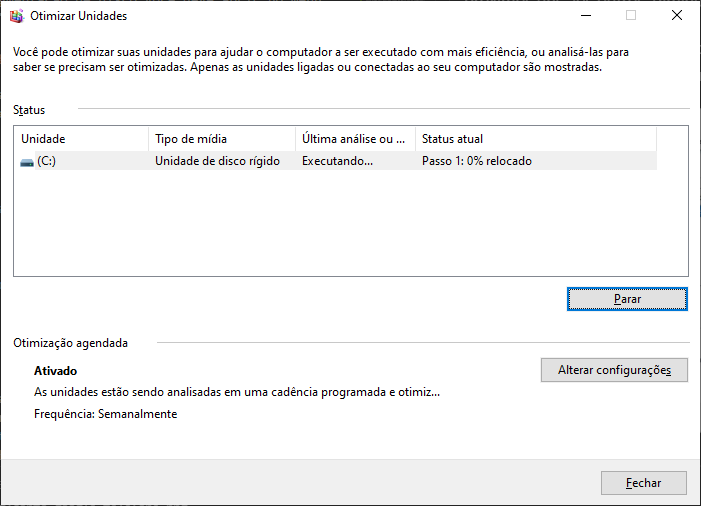This screenshot has width=701, height=506.
Task: Open Alterar configurações
Action: (x=614, y=370)
